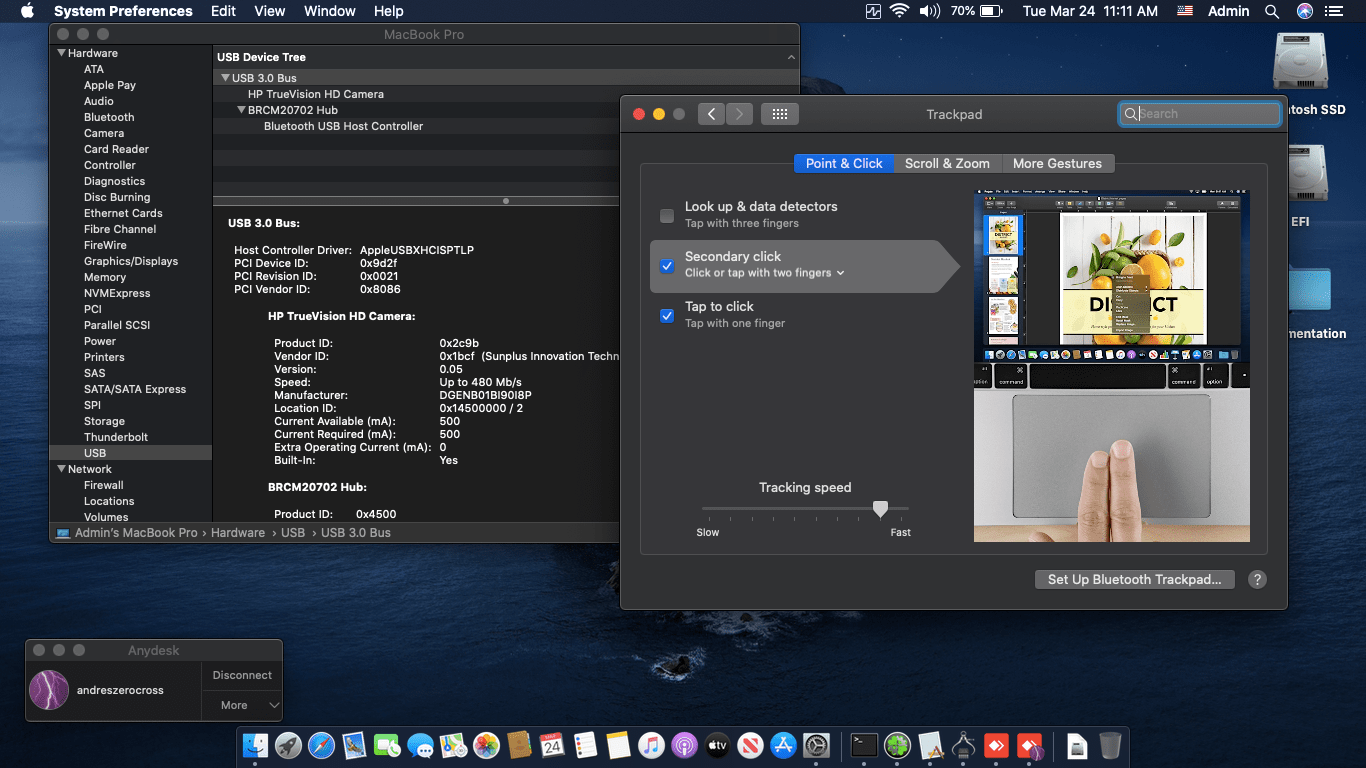Image resolution: width=1366 pixels, height=768 pixels.
Task: Uncheck the Secondary click checkbox
Action: coord(667,266)
